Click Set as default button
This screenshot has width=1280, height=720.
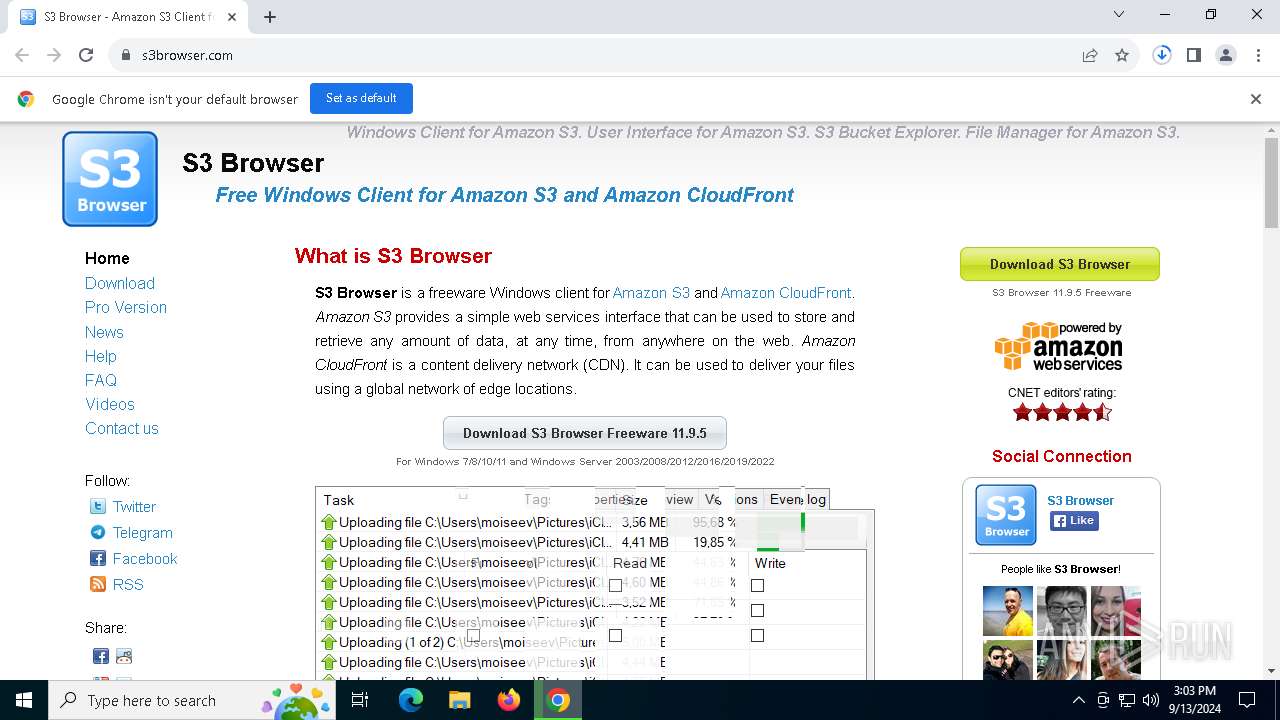click(361, 98)
